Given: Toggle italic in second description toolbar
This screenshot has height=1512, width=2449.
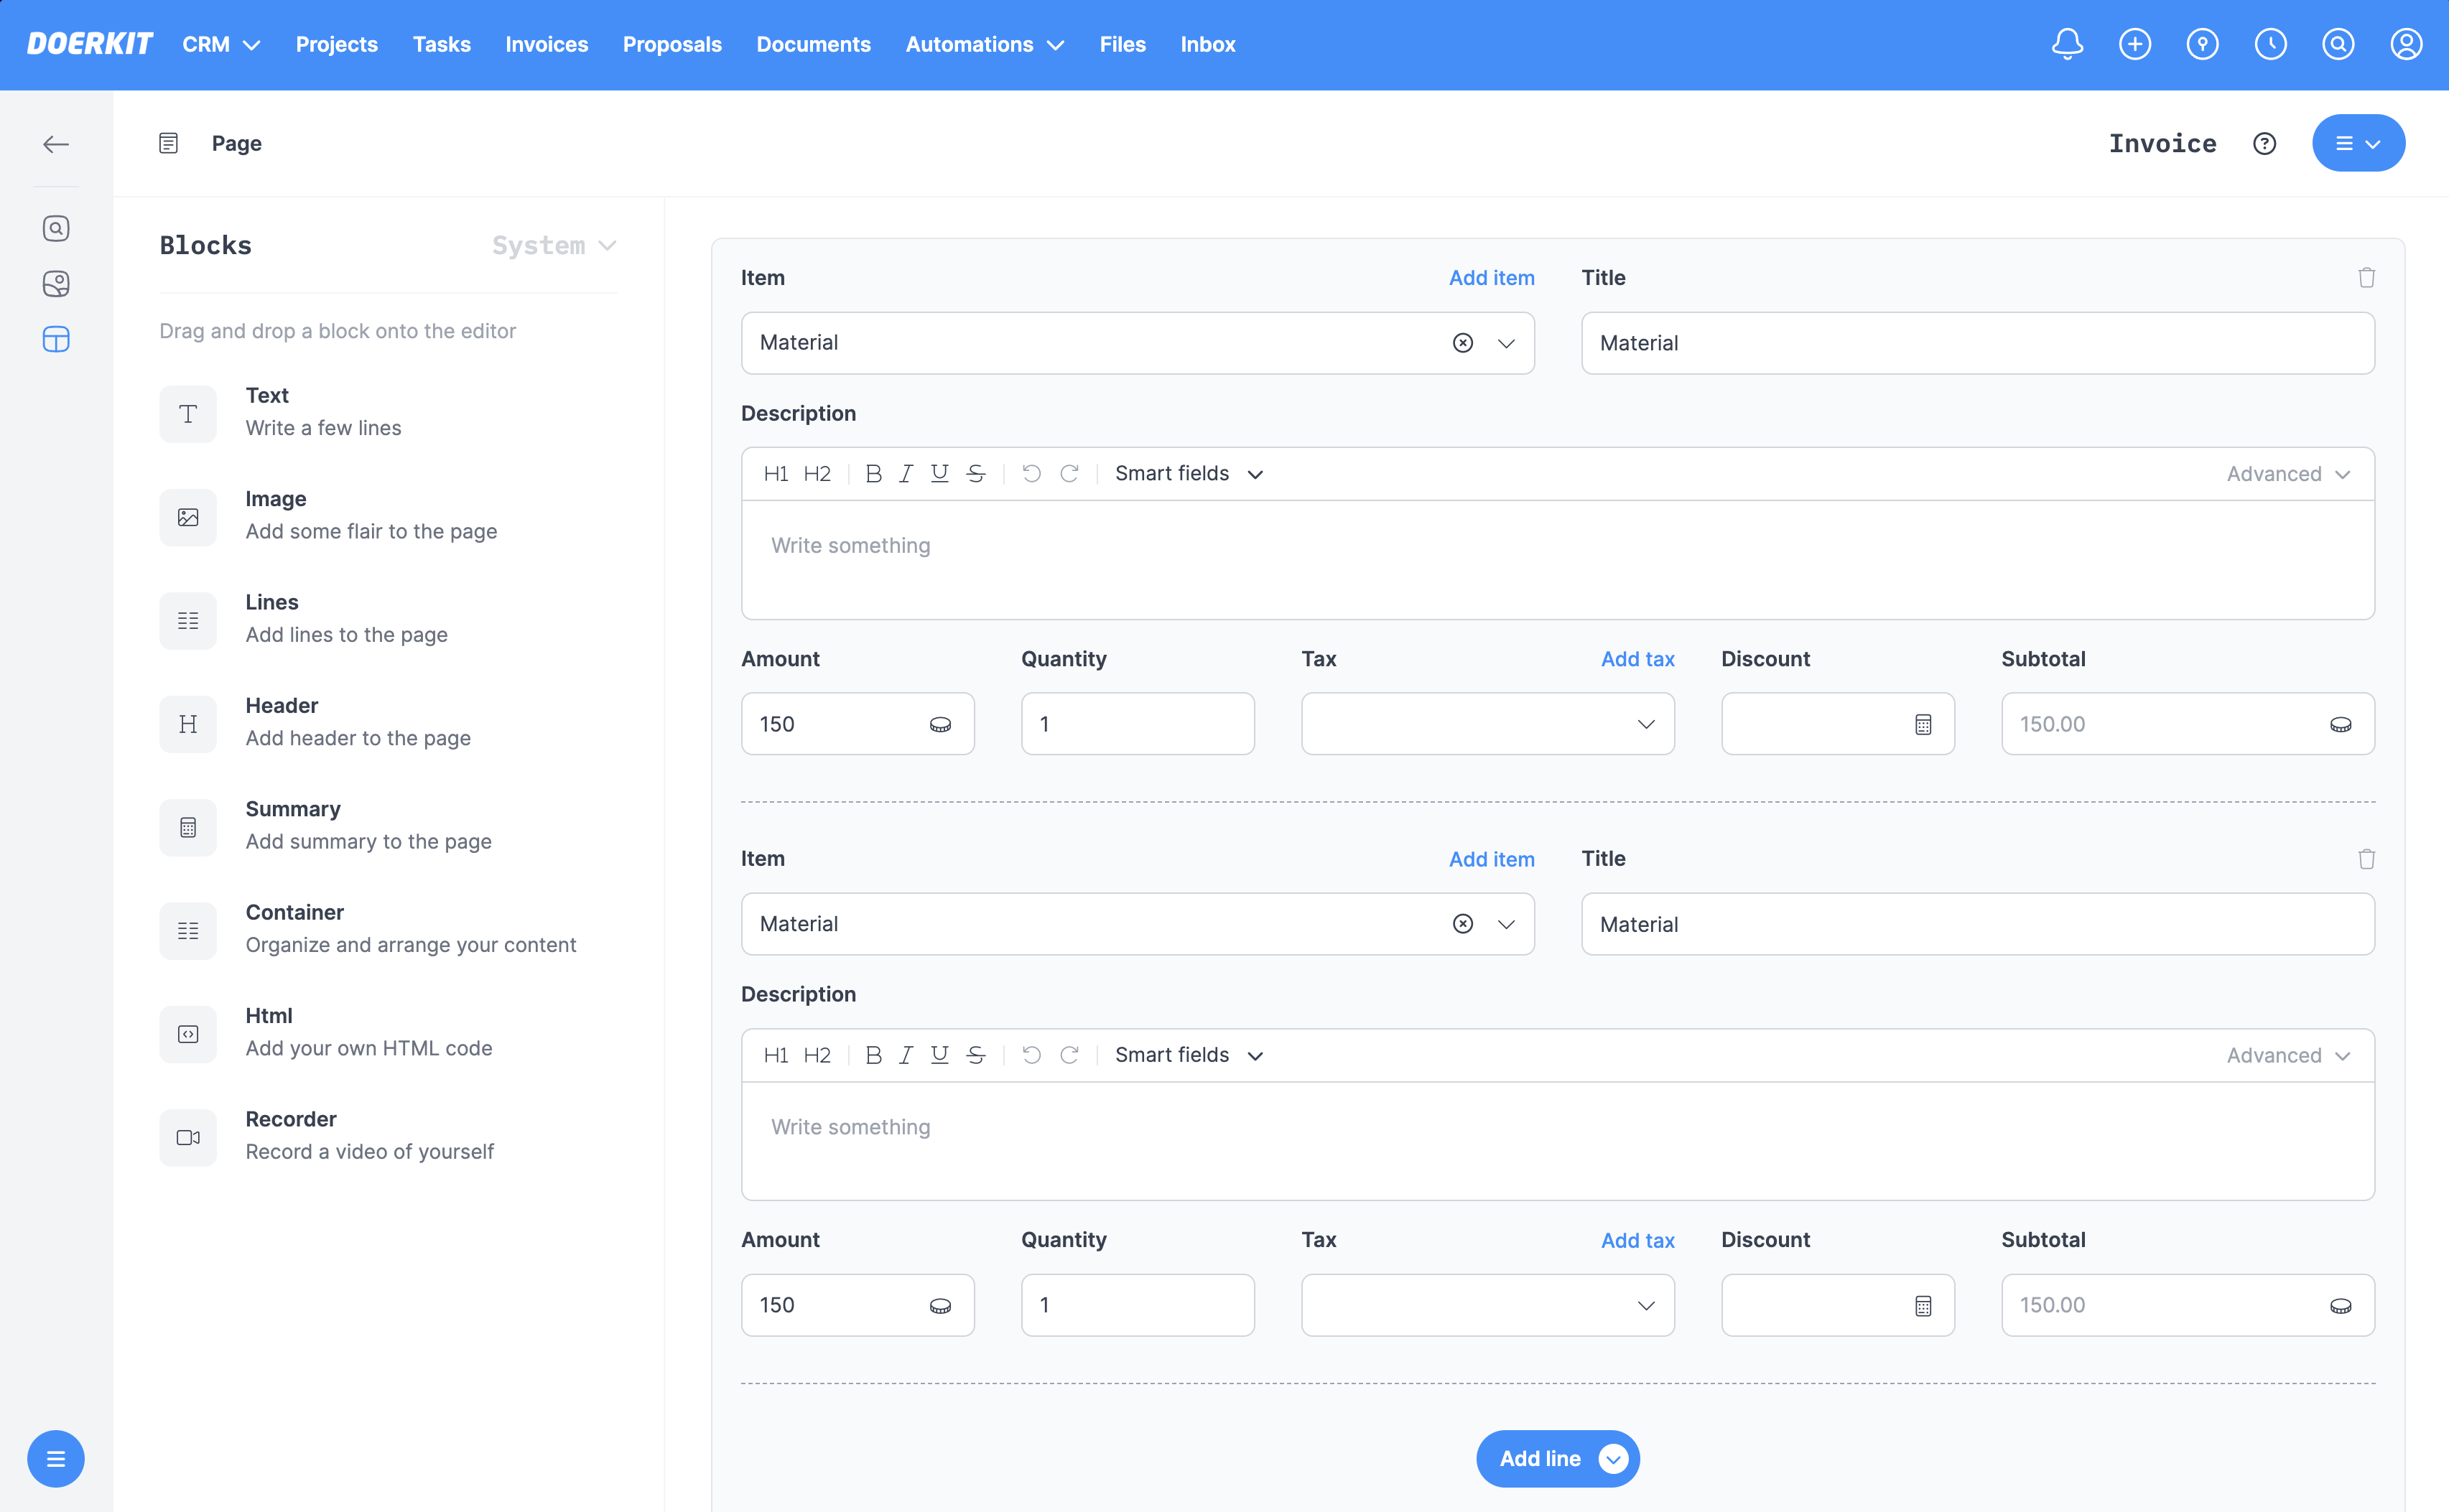Looking at the screenshot, I should pyautogui.click(x=905, y=1055).
